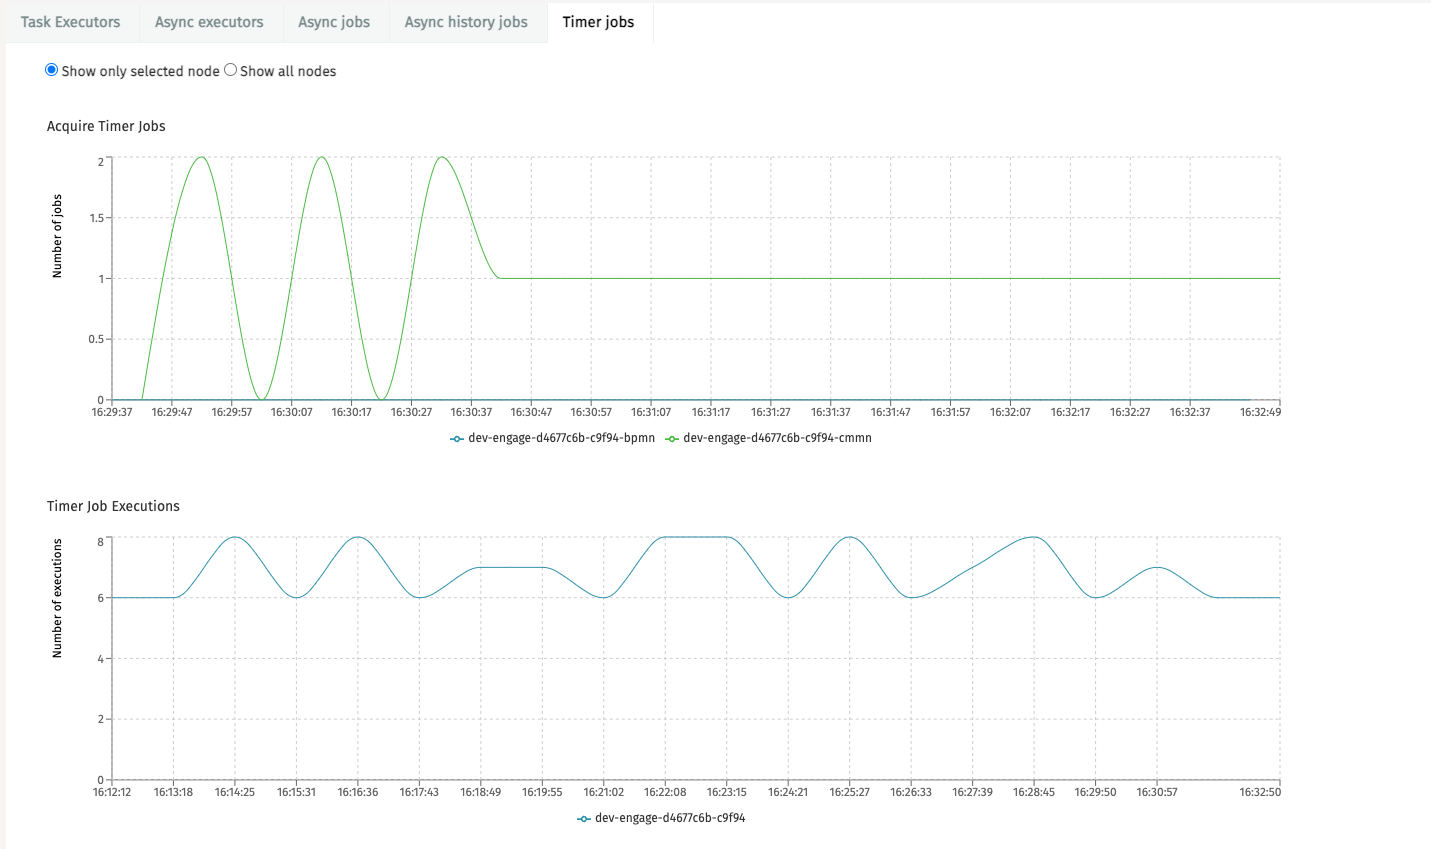
Task: Click the executions peak at 16:14:25
Action: click(235, 538)
